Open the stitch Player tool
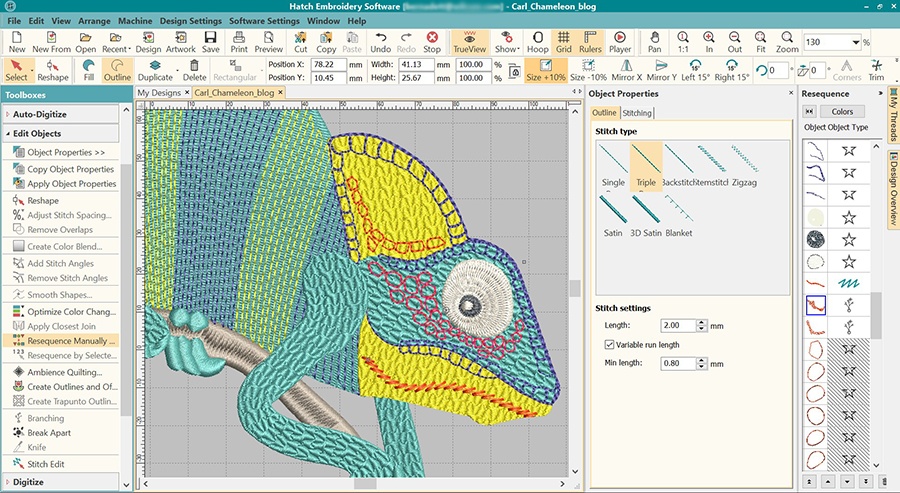This screenshot has width=900, height=493. click(620, 41)
